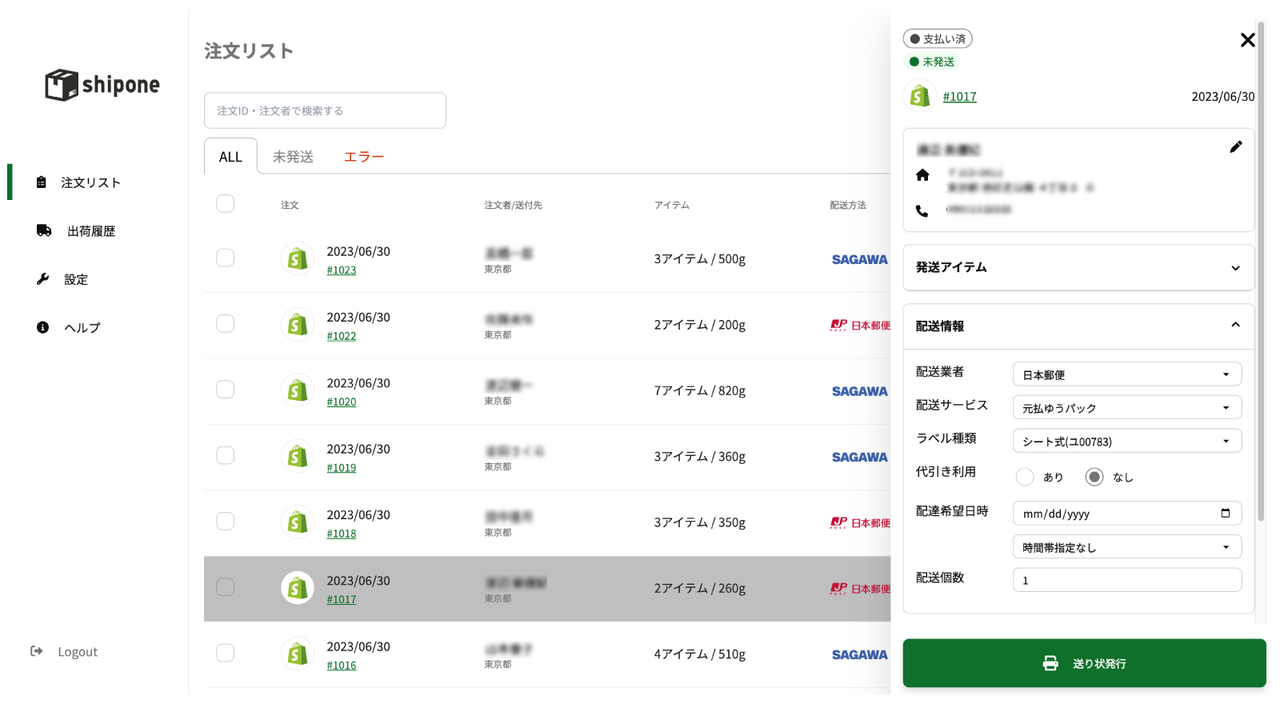1280x720 pixels.
Task: Click the order search field
Action: (x=325, y=110)
